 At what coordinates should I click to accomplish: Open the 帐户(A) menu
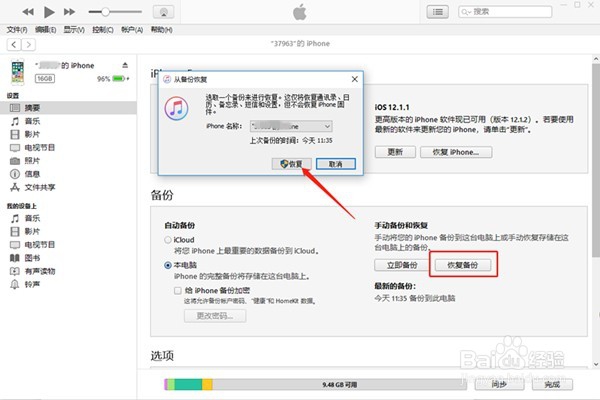[x=132, y=29]
